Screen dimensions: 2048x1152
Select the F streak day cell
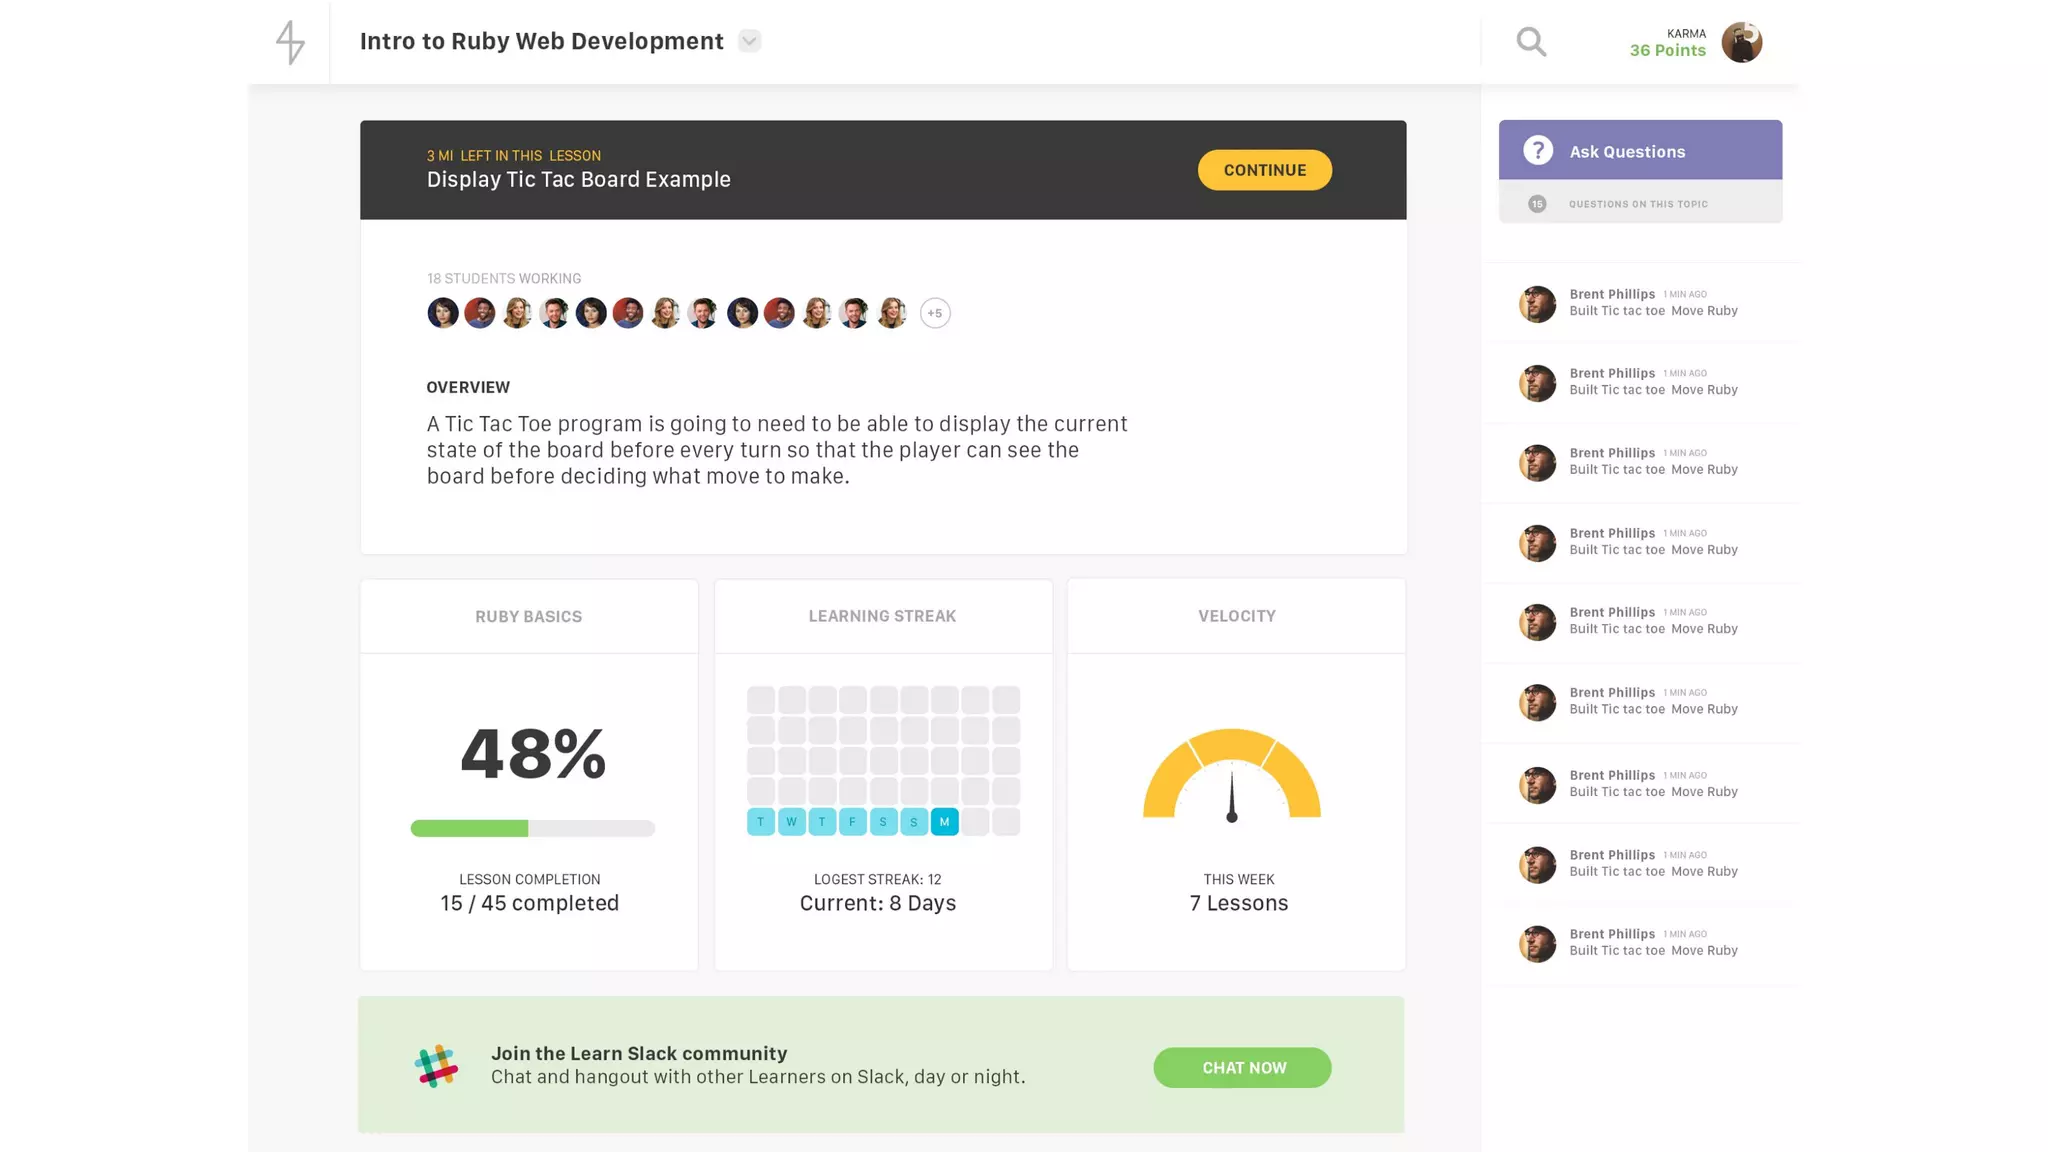click(x=852, y=822)
